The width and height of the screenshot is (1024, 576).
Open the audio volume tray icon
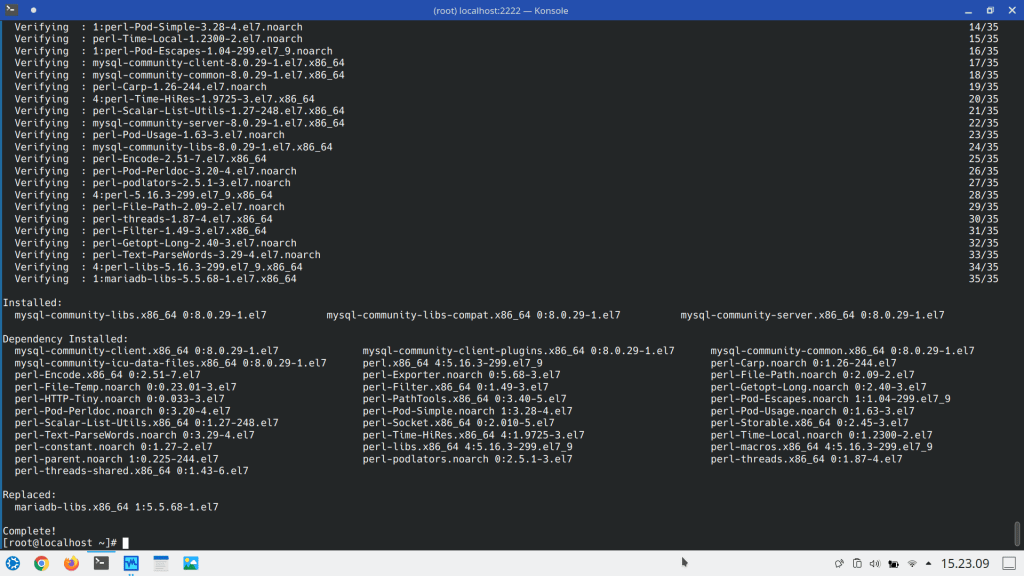click(875, 564)
